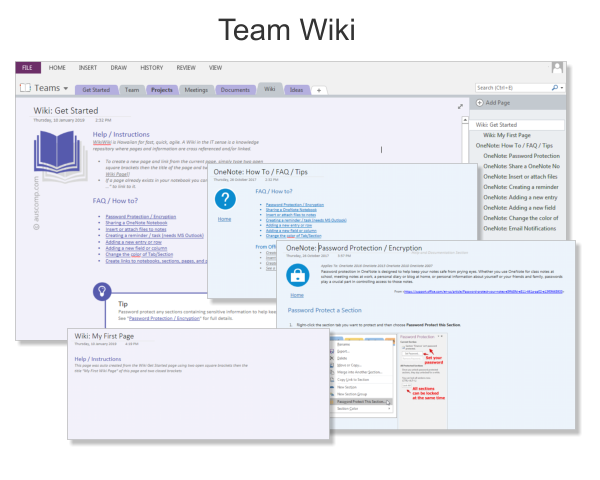Select the Team section tab

point(132,90)
